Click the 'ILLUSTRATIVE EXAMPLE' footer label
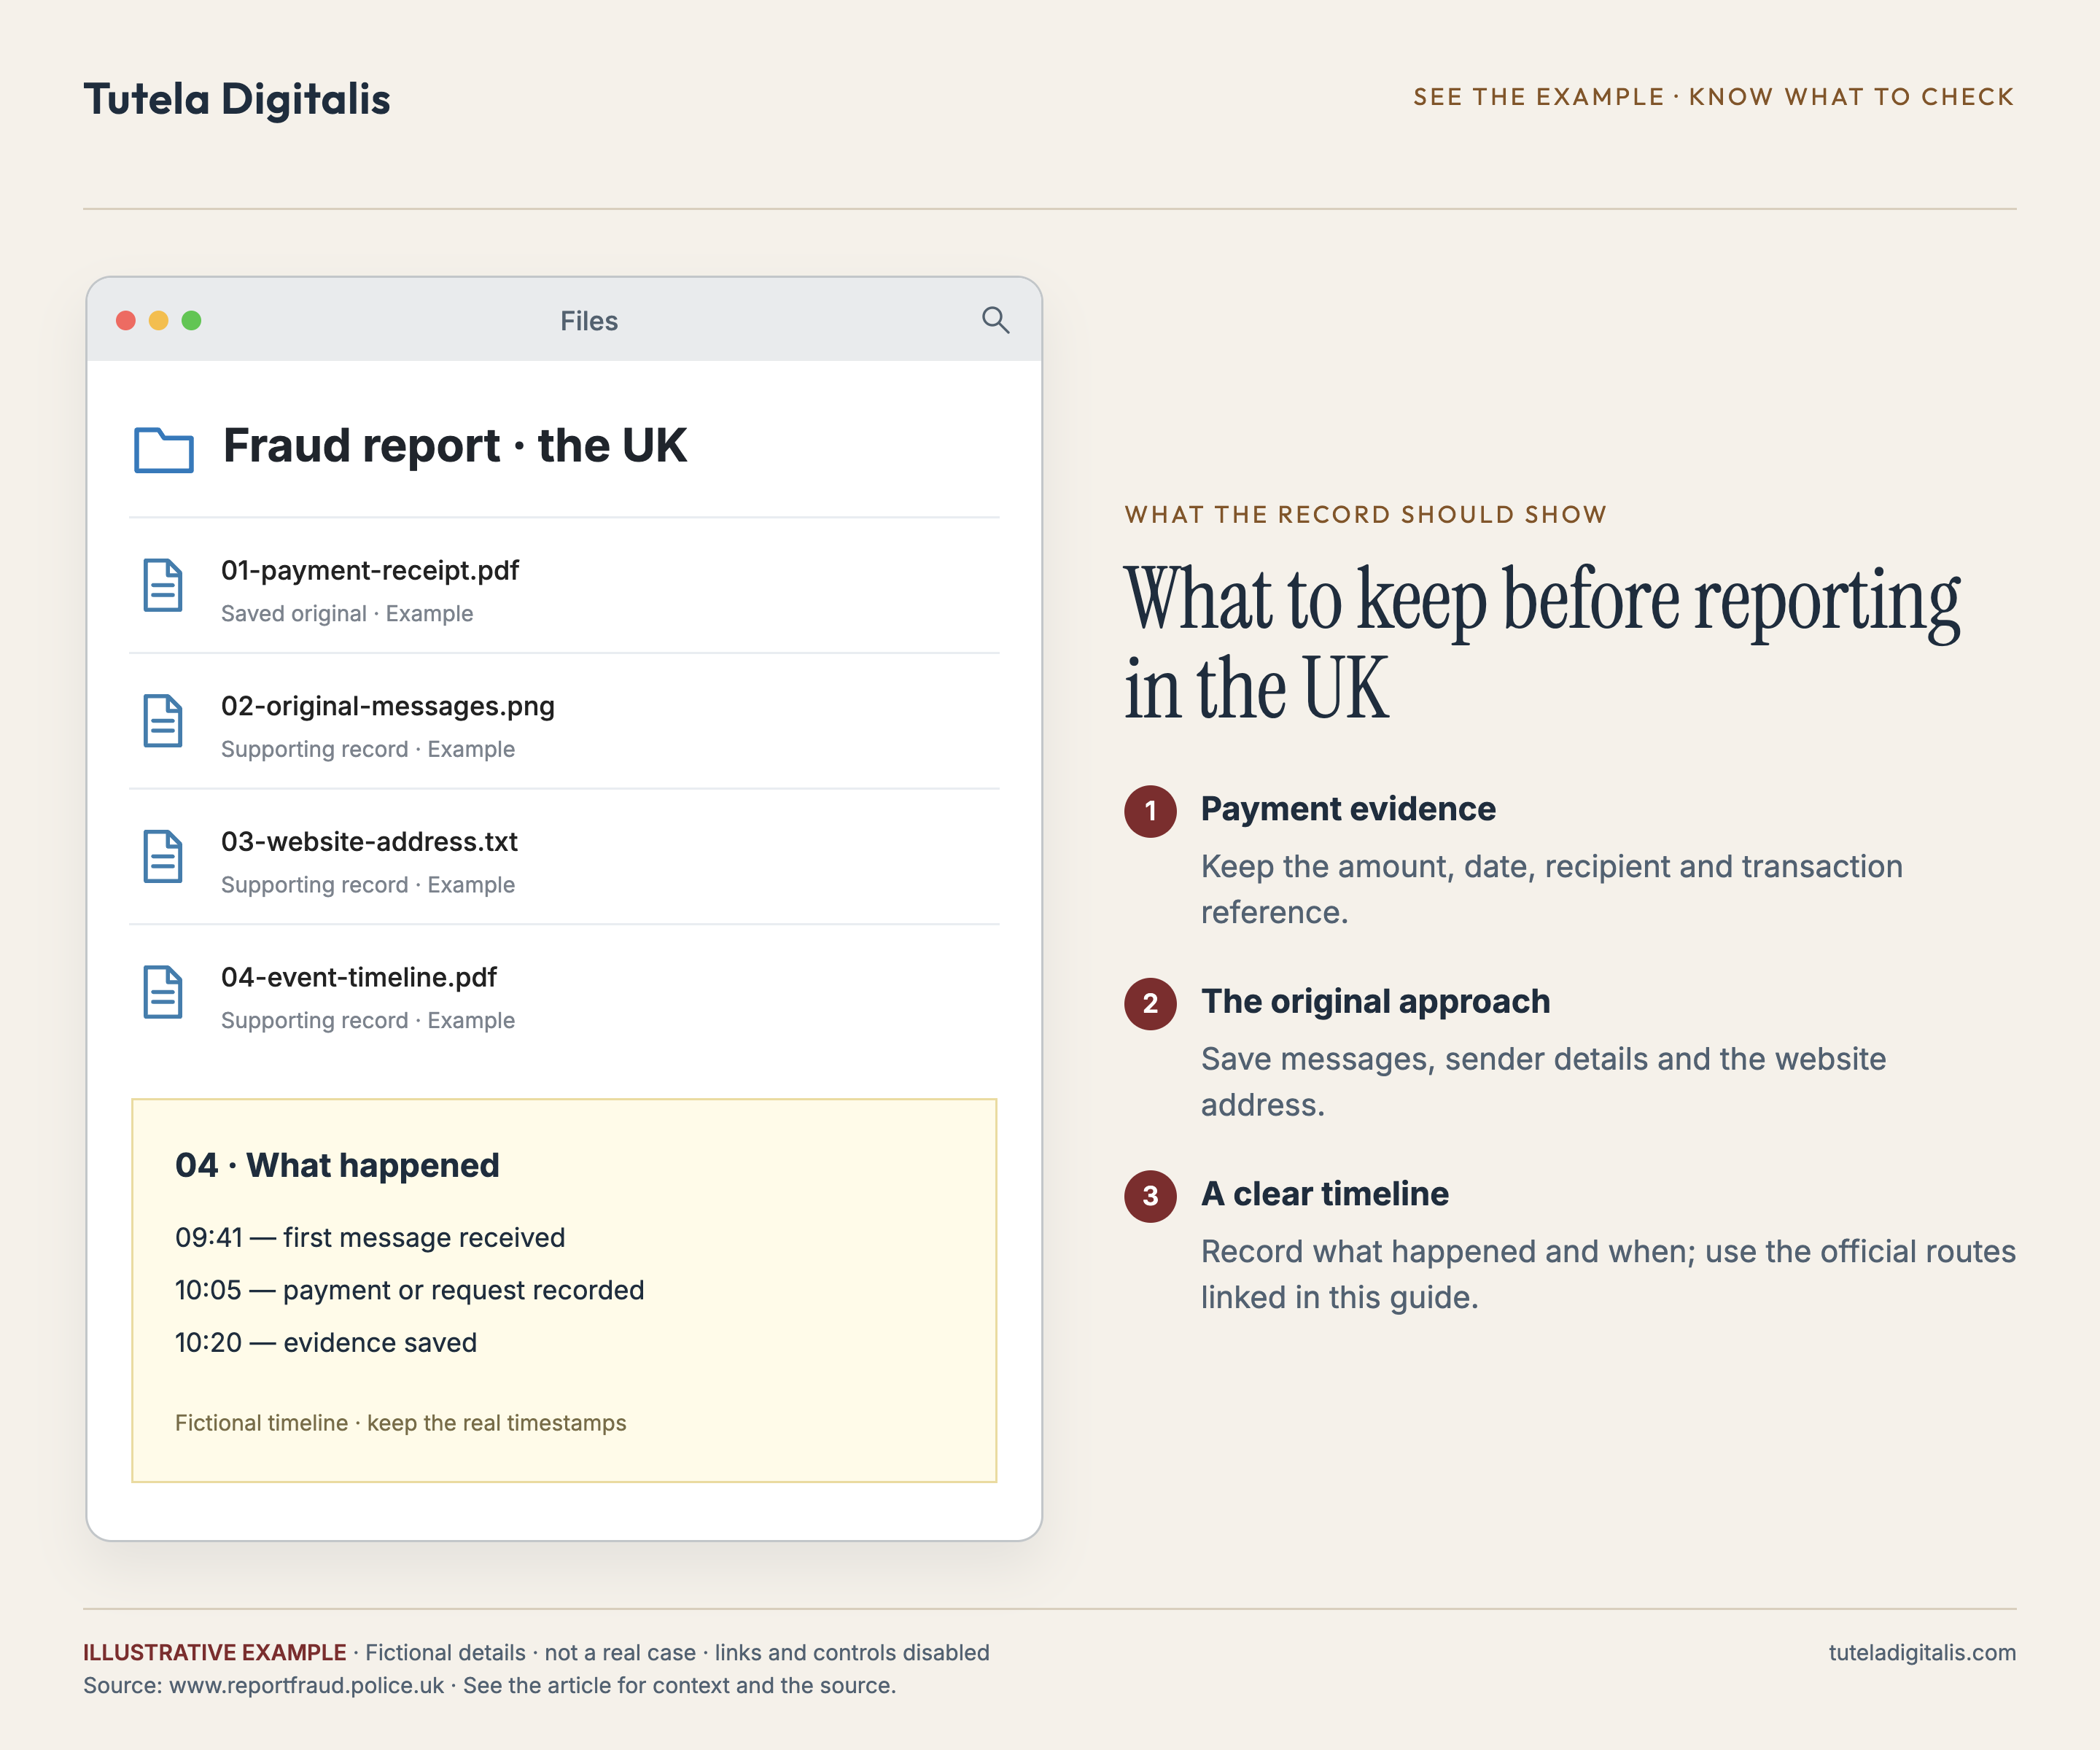2100x1750 pixels. point(215,1653)
